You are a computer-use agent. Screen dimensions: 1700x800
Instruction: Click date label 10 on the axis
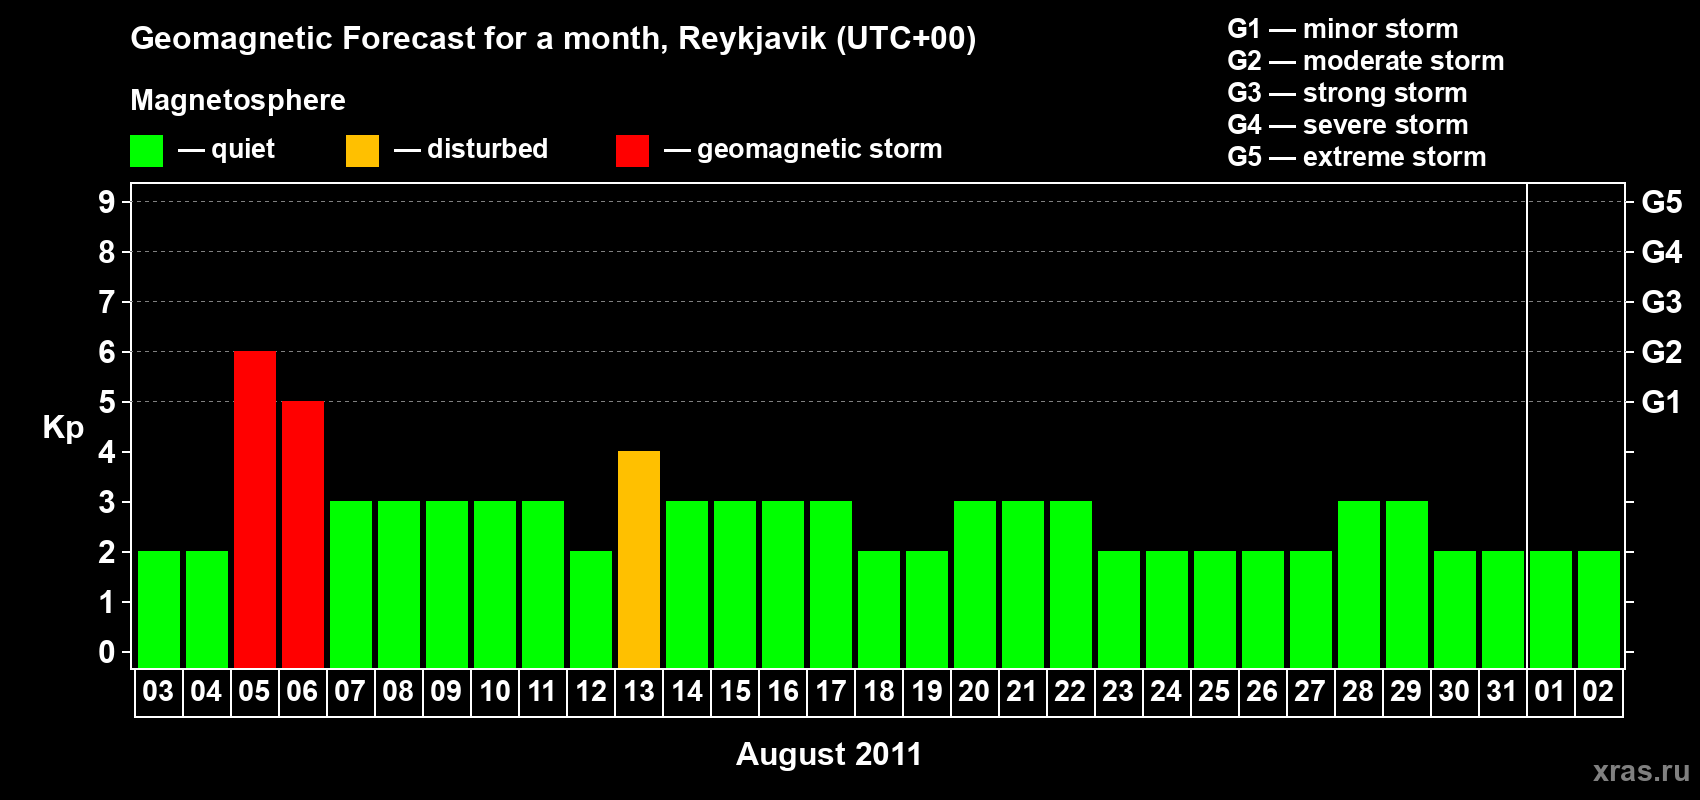point(494,691)
